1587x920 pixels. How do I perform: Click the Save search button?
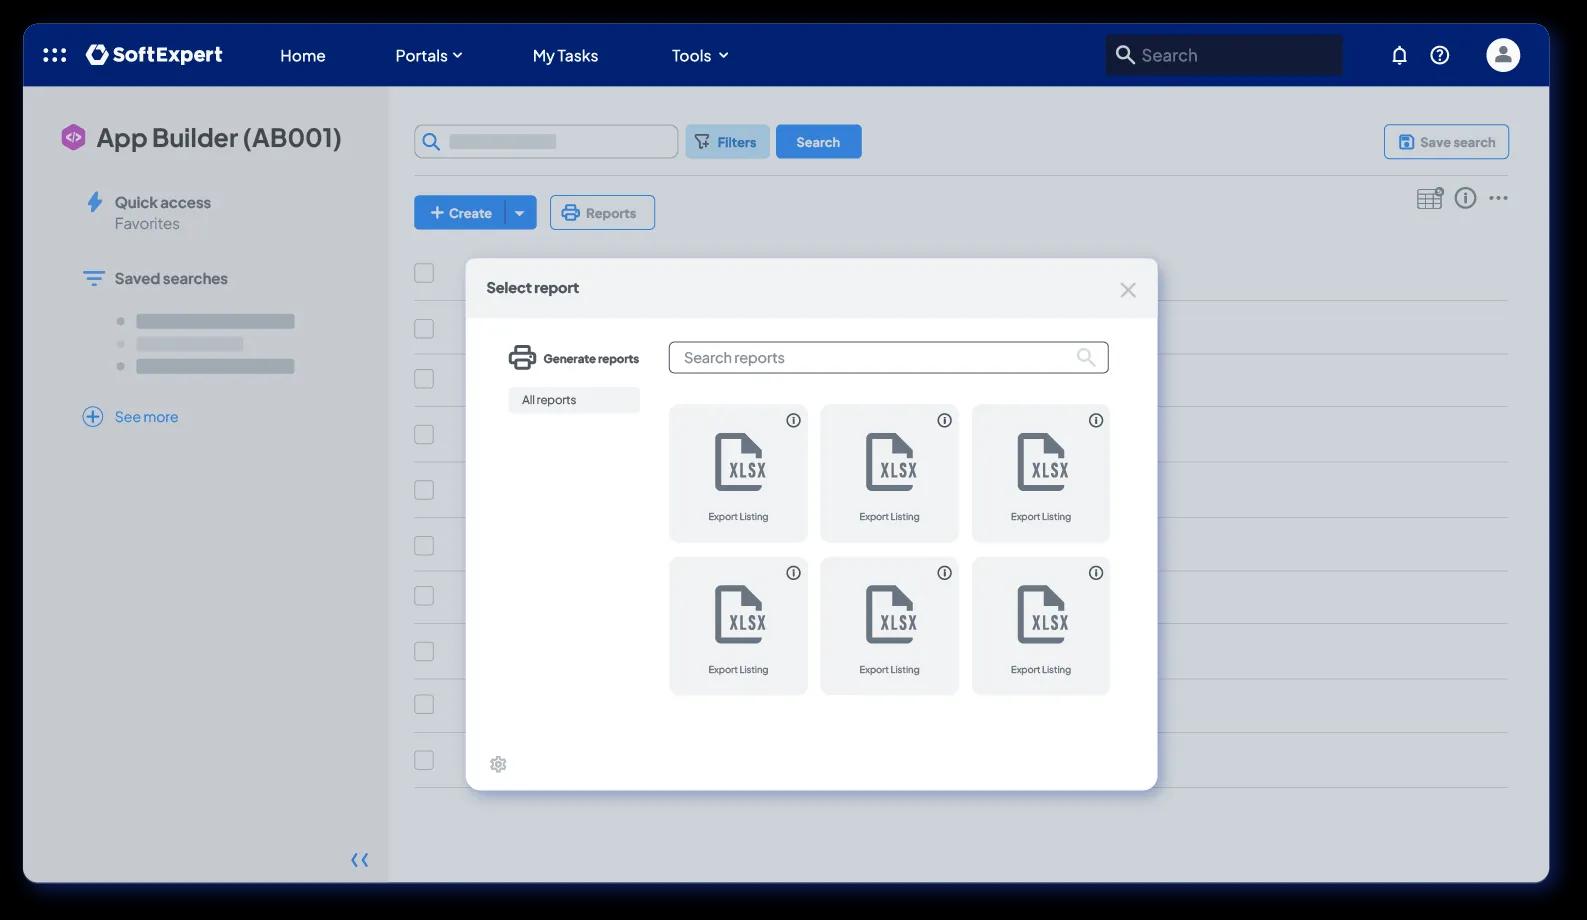pyautogui.click(x=1446, y=142)
